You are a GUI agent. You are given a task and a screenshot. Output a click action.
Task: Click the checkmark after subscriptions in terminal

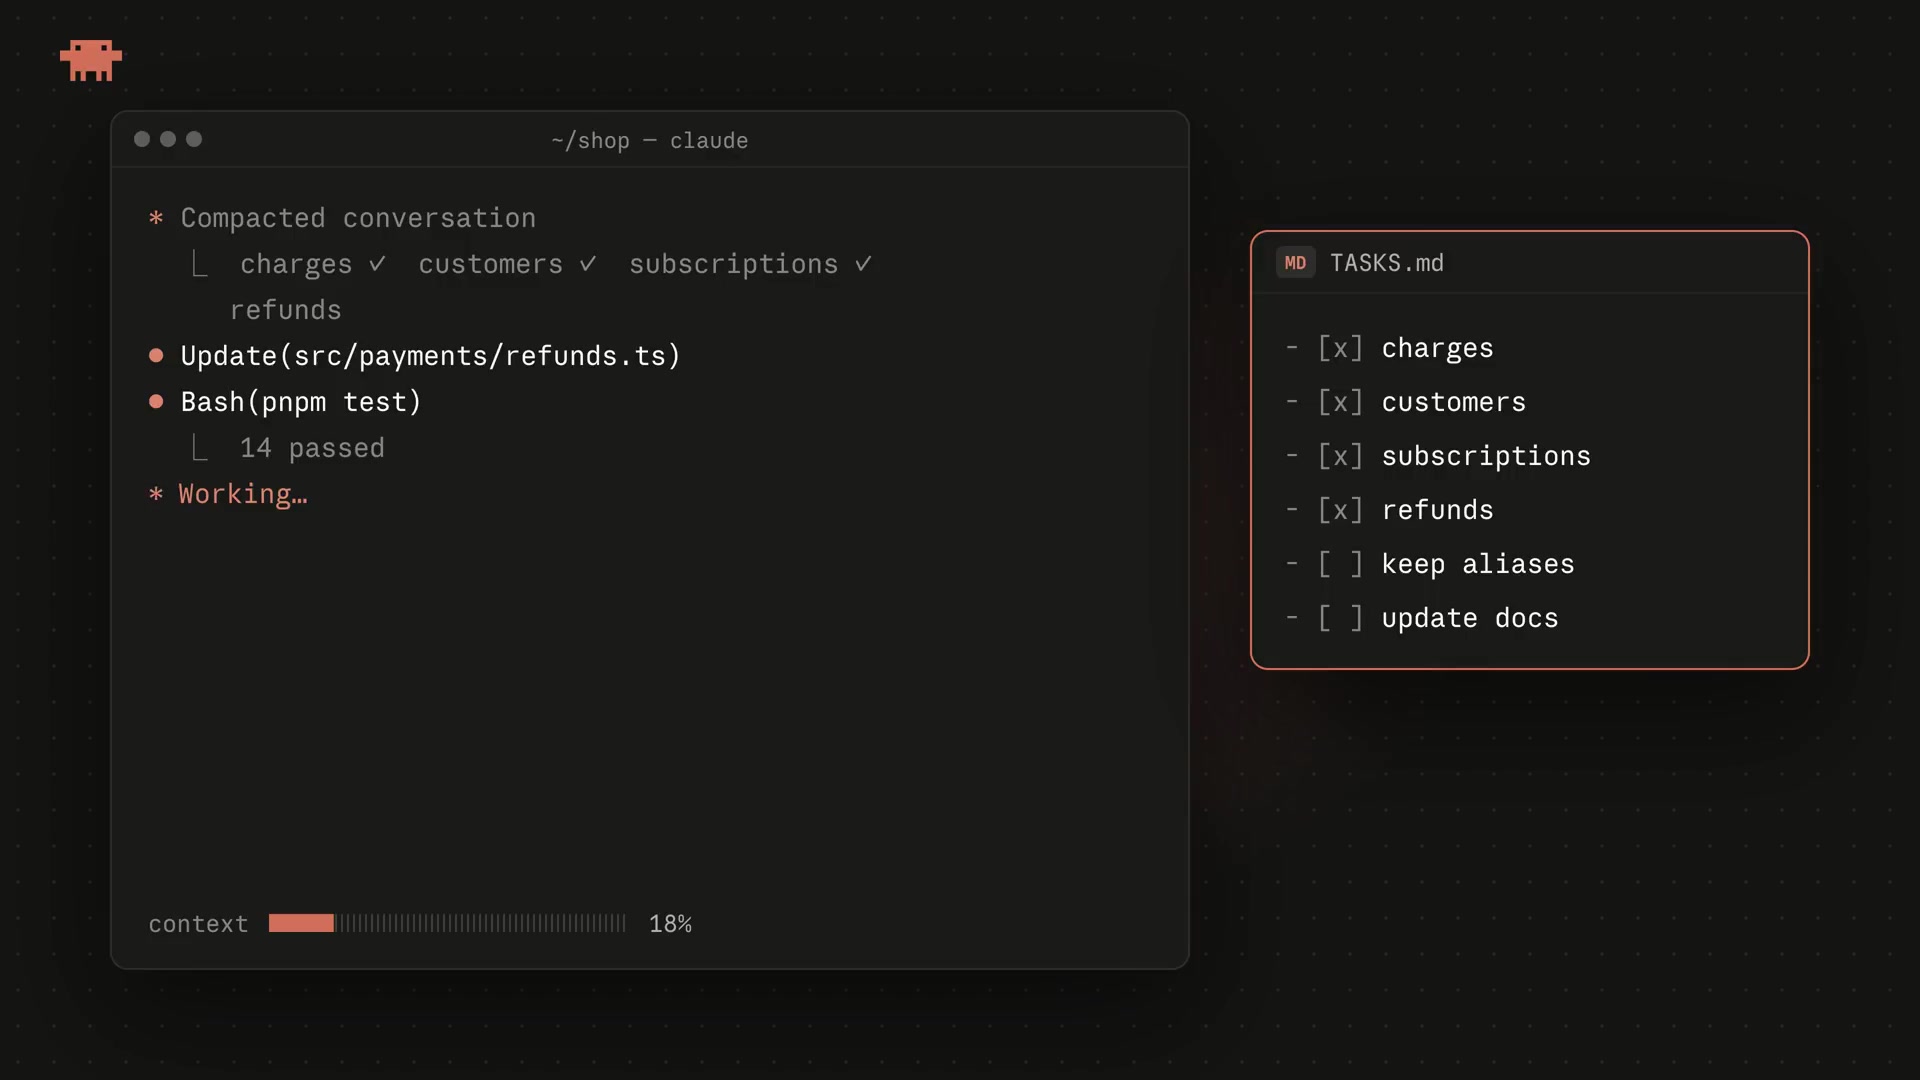coord(863,264)
